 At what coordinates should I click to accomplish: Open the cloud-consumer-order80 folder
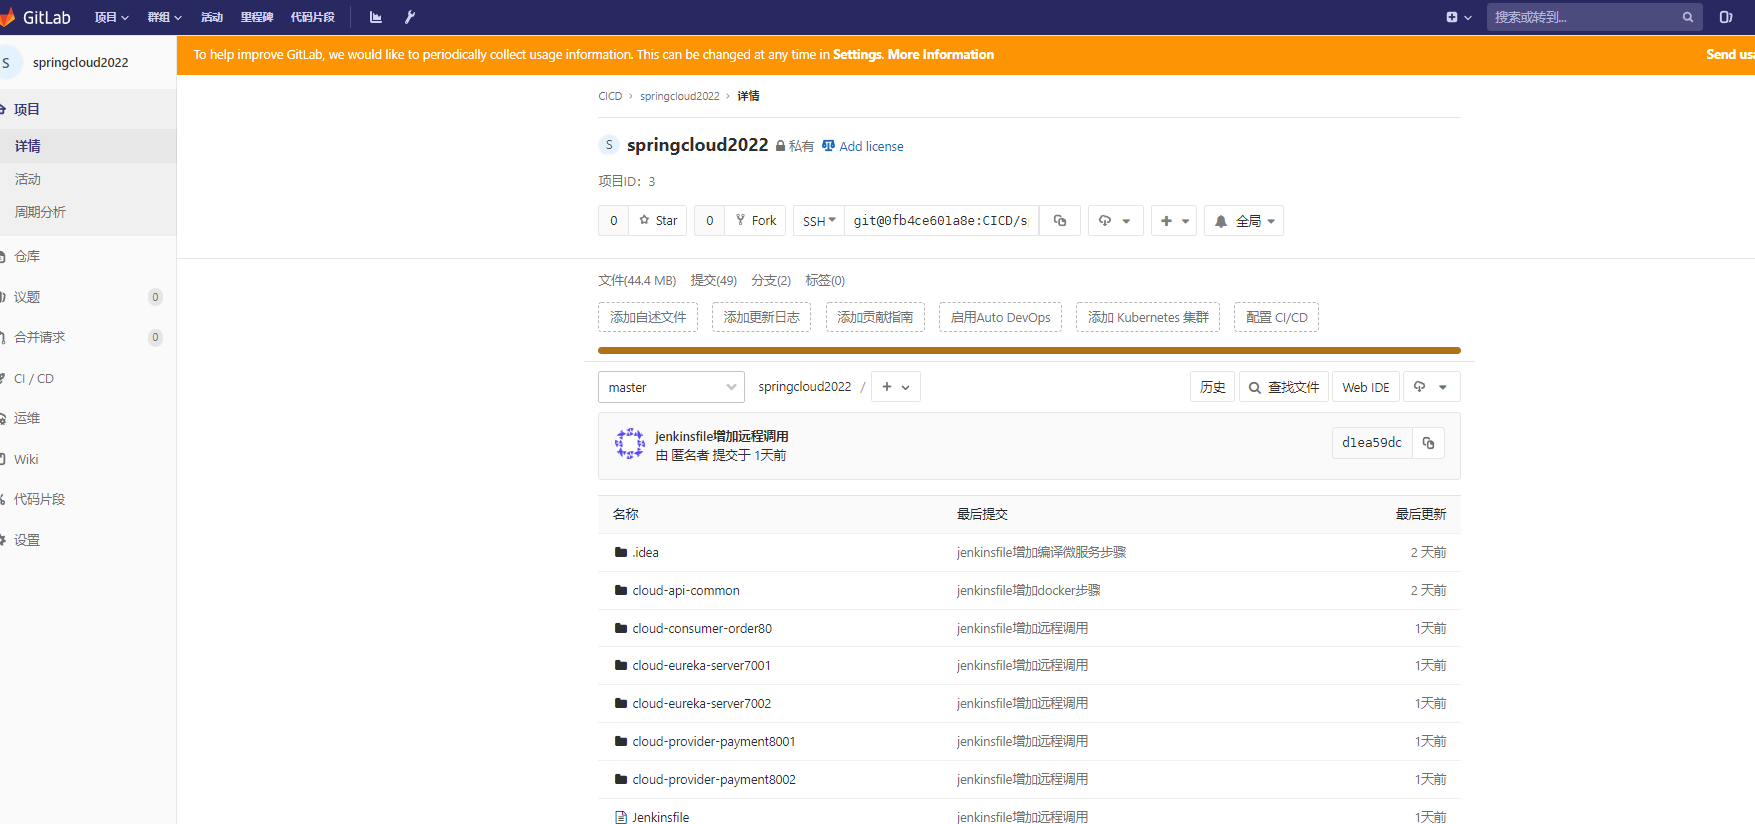(702, 628)
